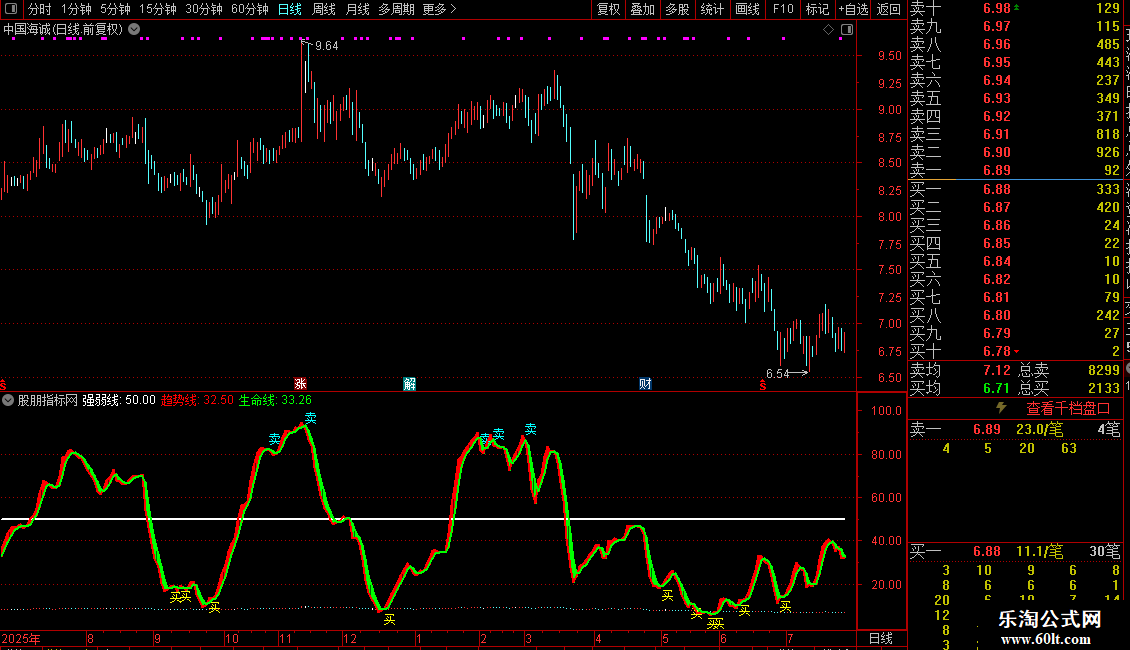Image resolution: width=1130 pixels, height=650 pixels.
Task: Expand the 股朋指标网 indicator dropdown arrow
Action: 8,400
